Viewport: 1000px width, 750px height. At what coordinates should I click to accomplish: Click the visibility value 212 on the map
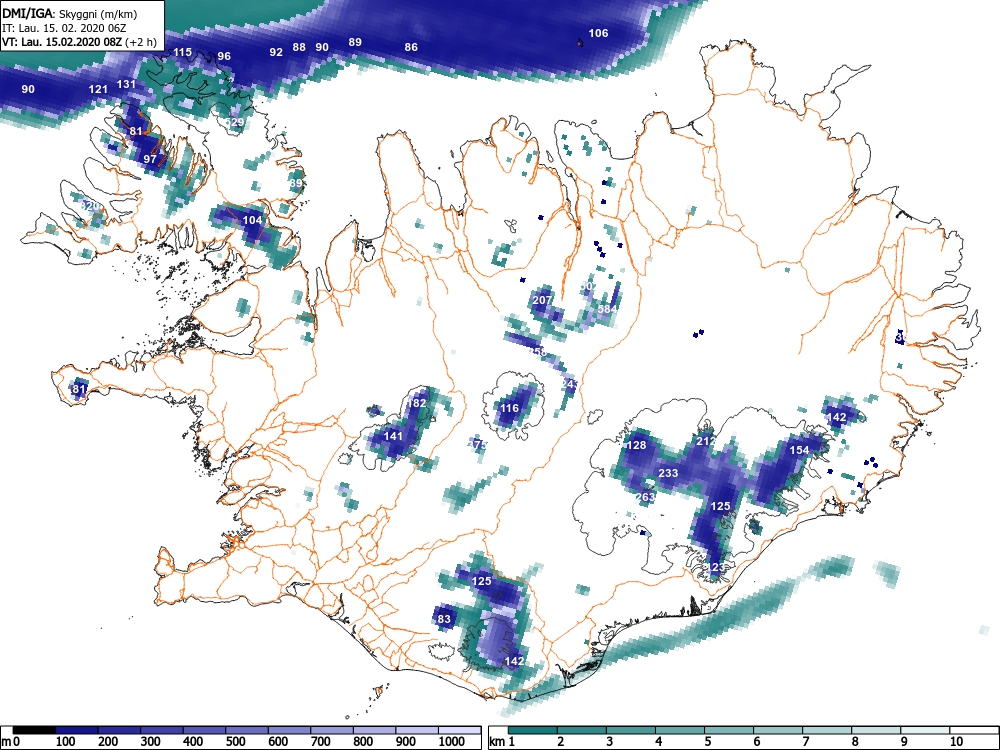point(706,441)
